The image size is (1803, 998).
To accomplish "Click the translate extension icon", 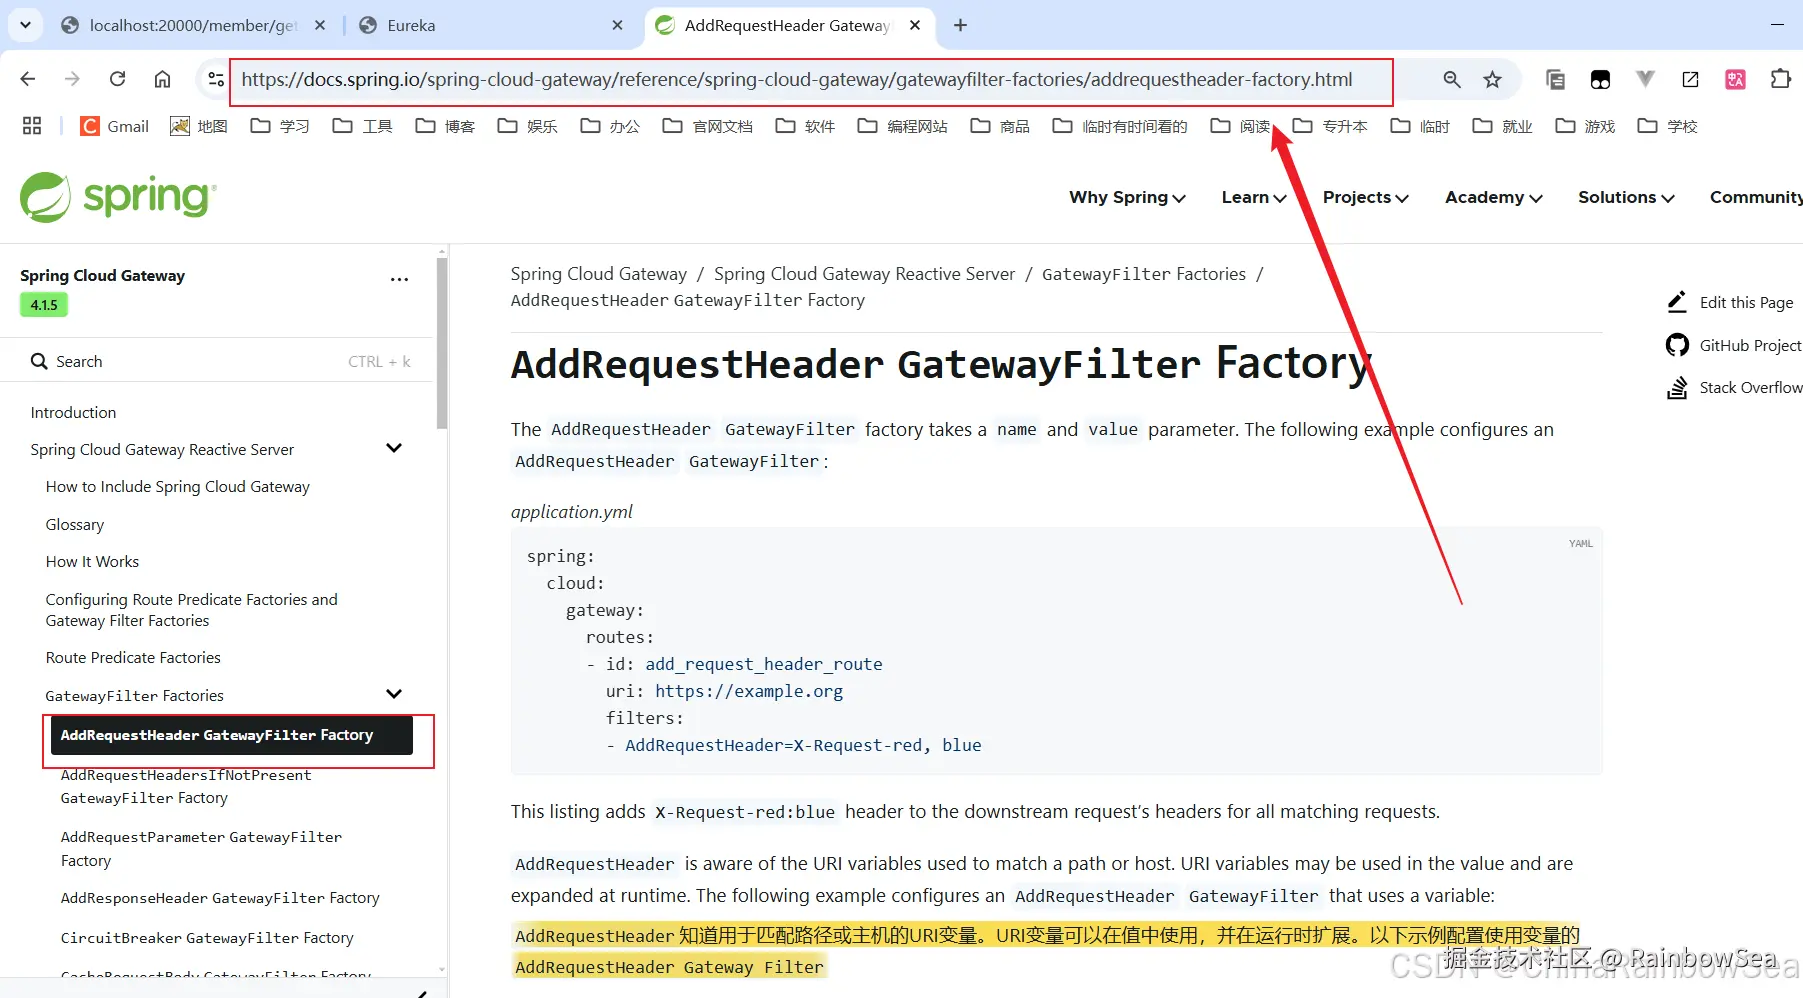I will click(1735, 79).
